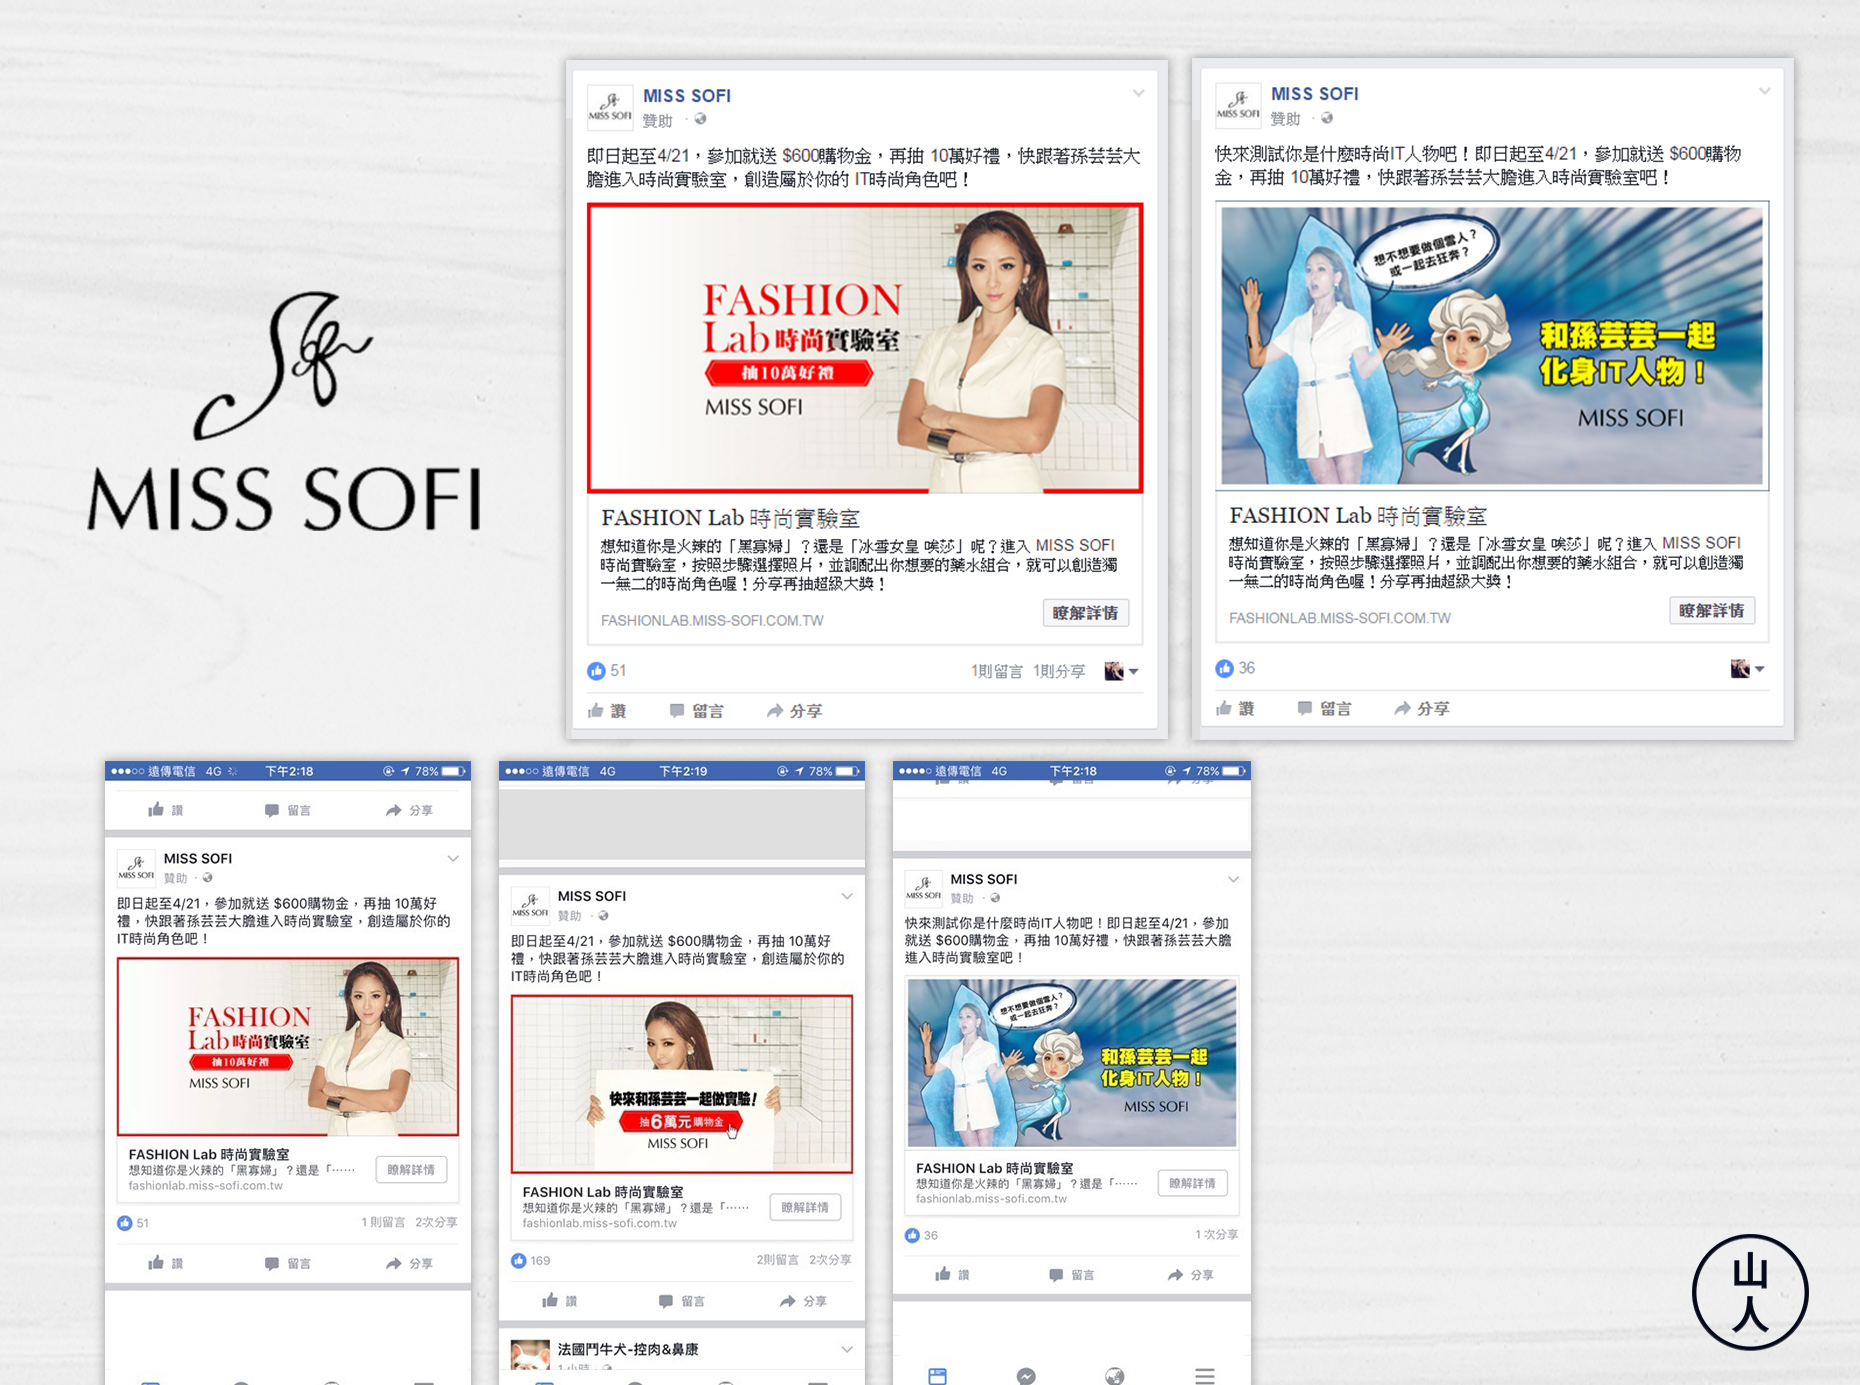Click 瞭解詳情 button in the large ice-queen ad
The image size is (1860, 1385).
(1712, 610)
